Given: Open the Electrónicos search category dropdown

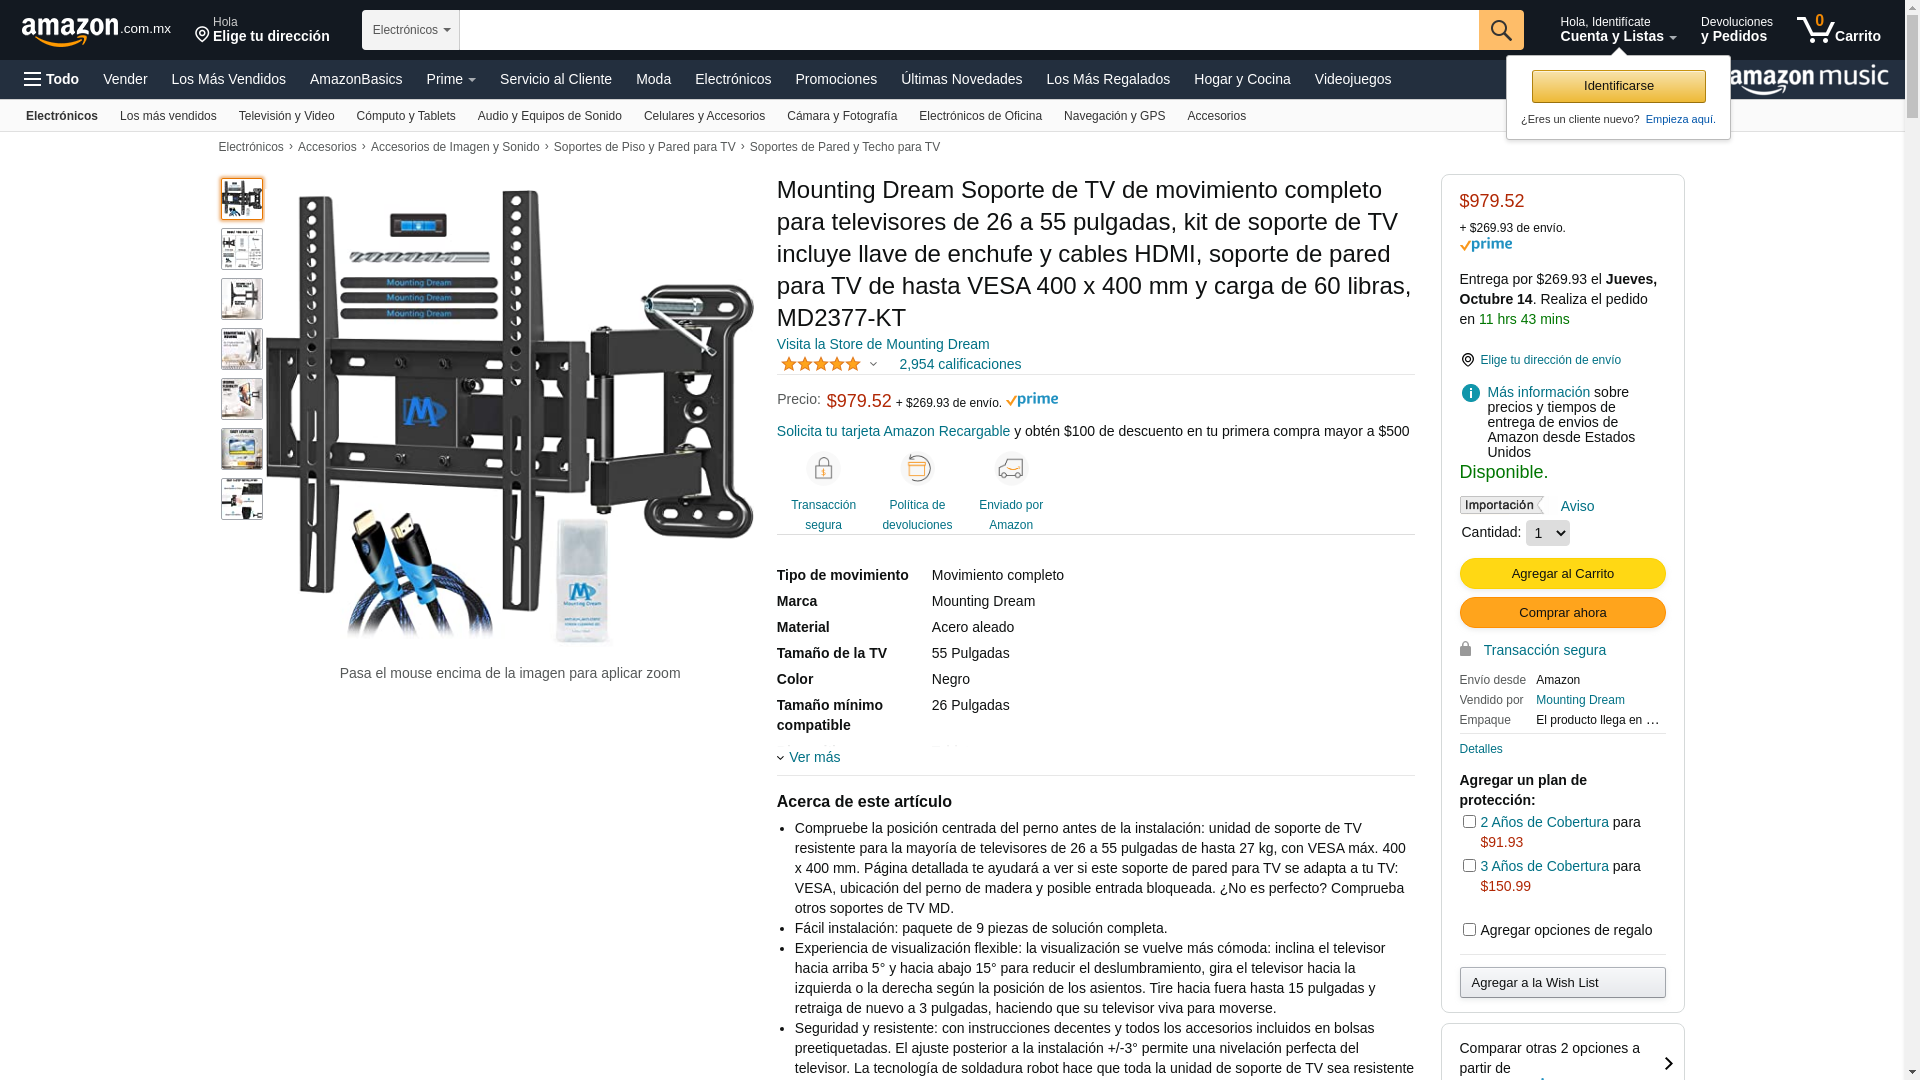Looking at the screenshot, I should pyautogui.click(x=411, y=30).
